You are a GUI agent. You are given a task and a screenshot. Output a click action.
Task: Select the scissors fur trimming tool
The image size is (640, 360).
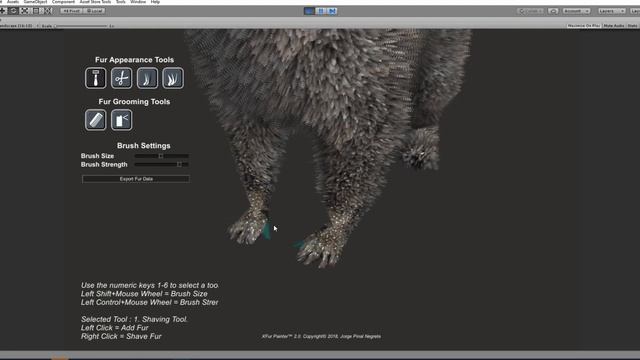tap(121, 78)
